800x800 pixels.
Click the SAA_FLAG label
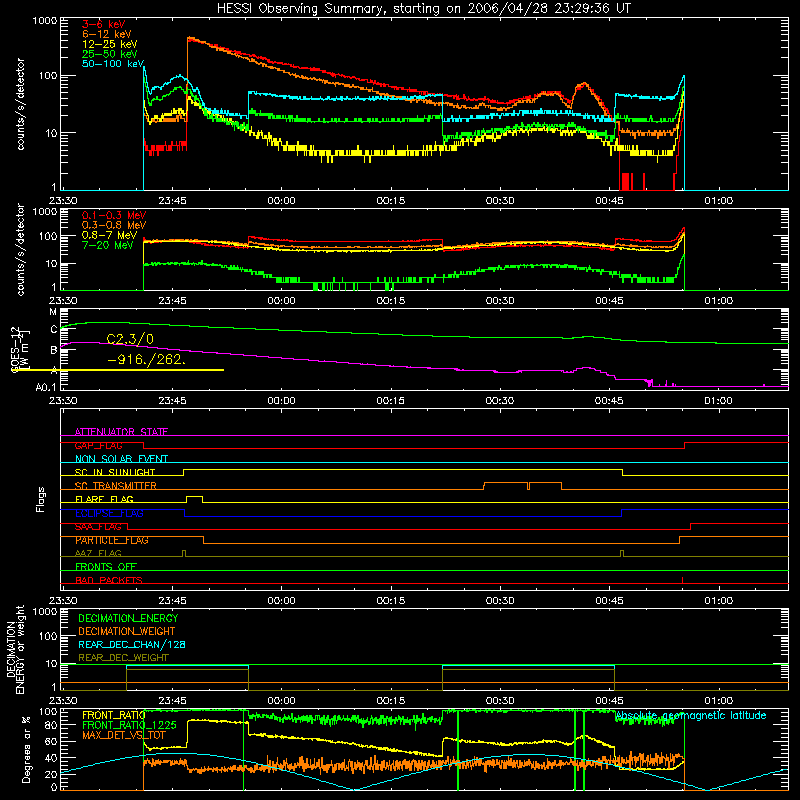click(98, 527)
